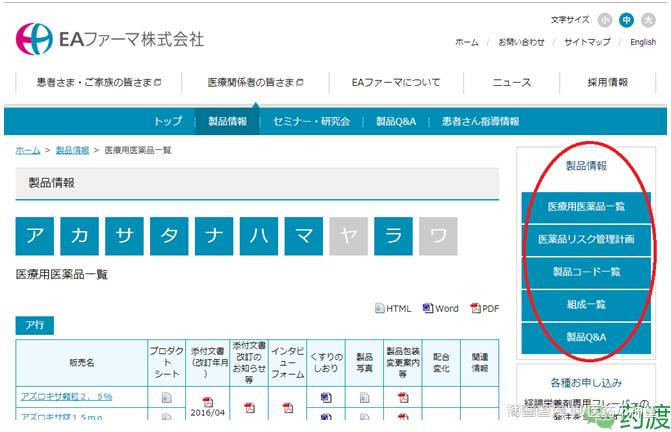Open the お問い合わせ contact link
Viewport: 671px width, 432px height.
[521, 42]
